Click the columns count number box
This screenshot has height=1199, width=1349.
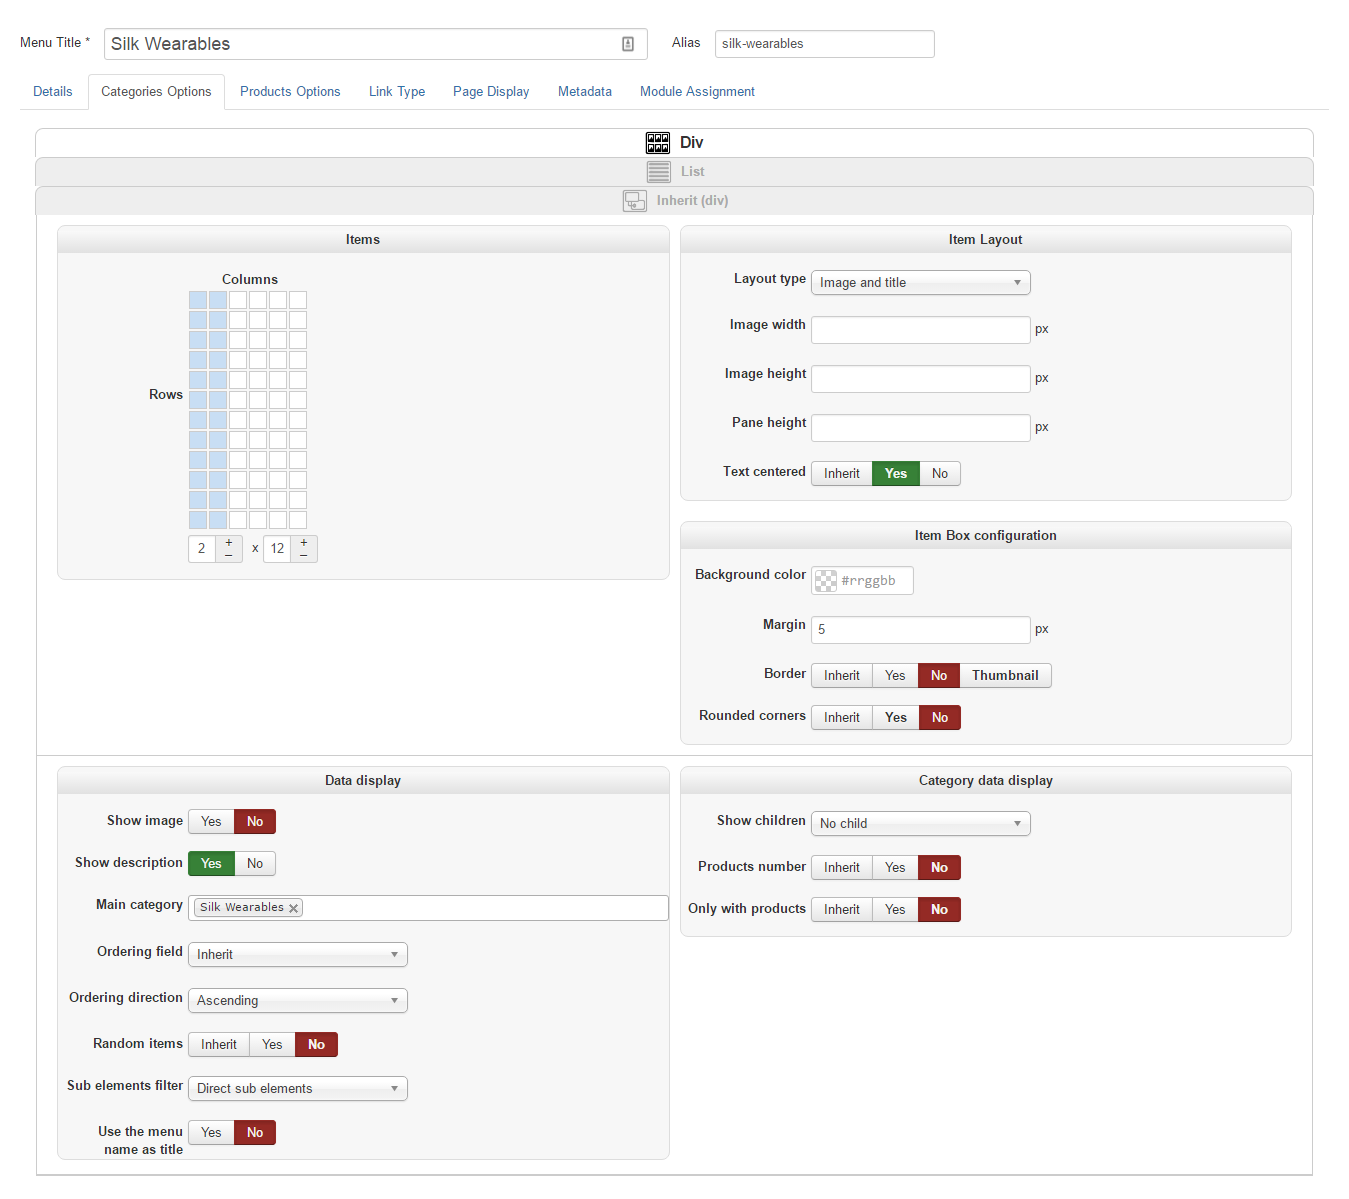[202, 549]
